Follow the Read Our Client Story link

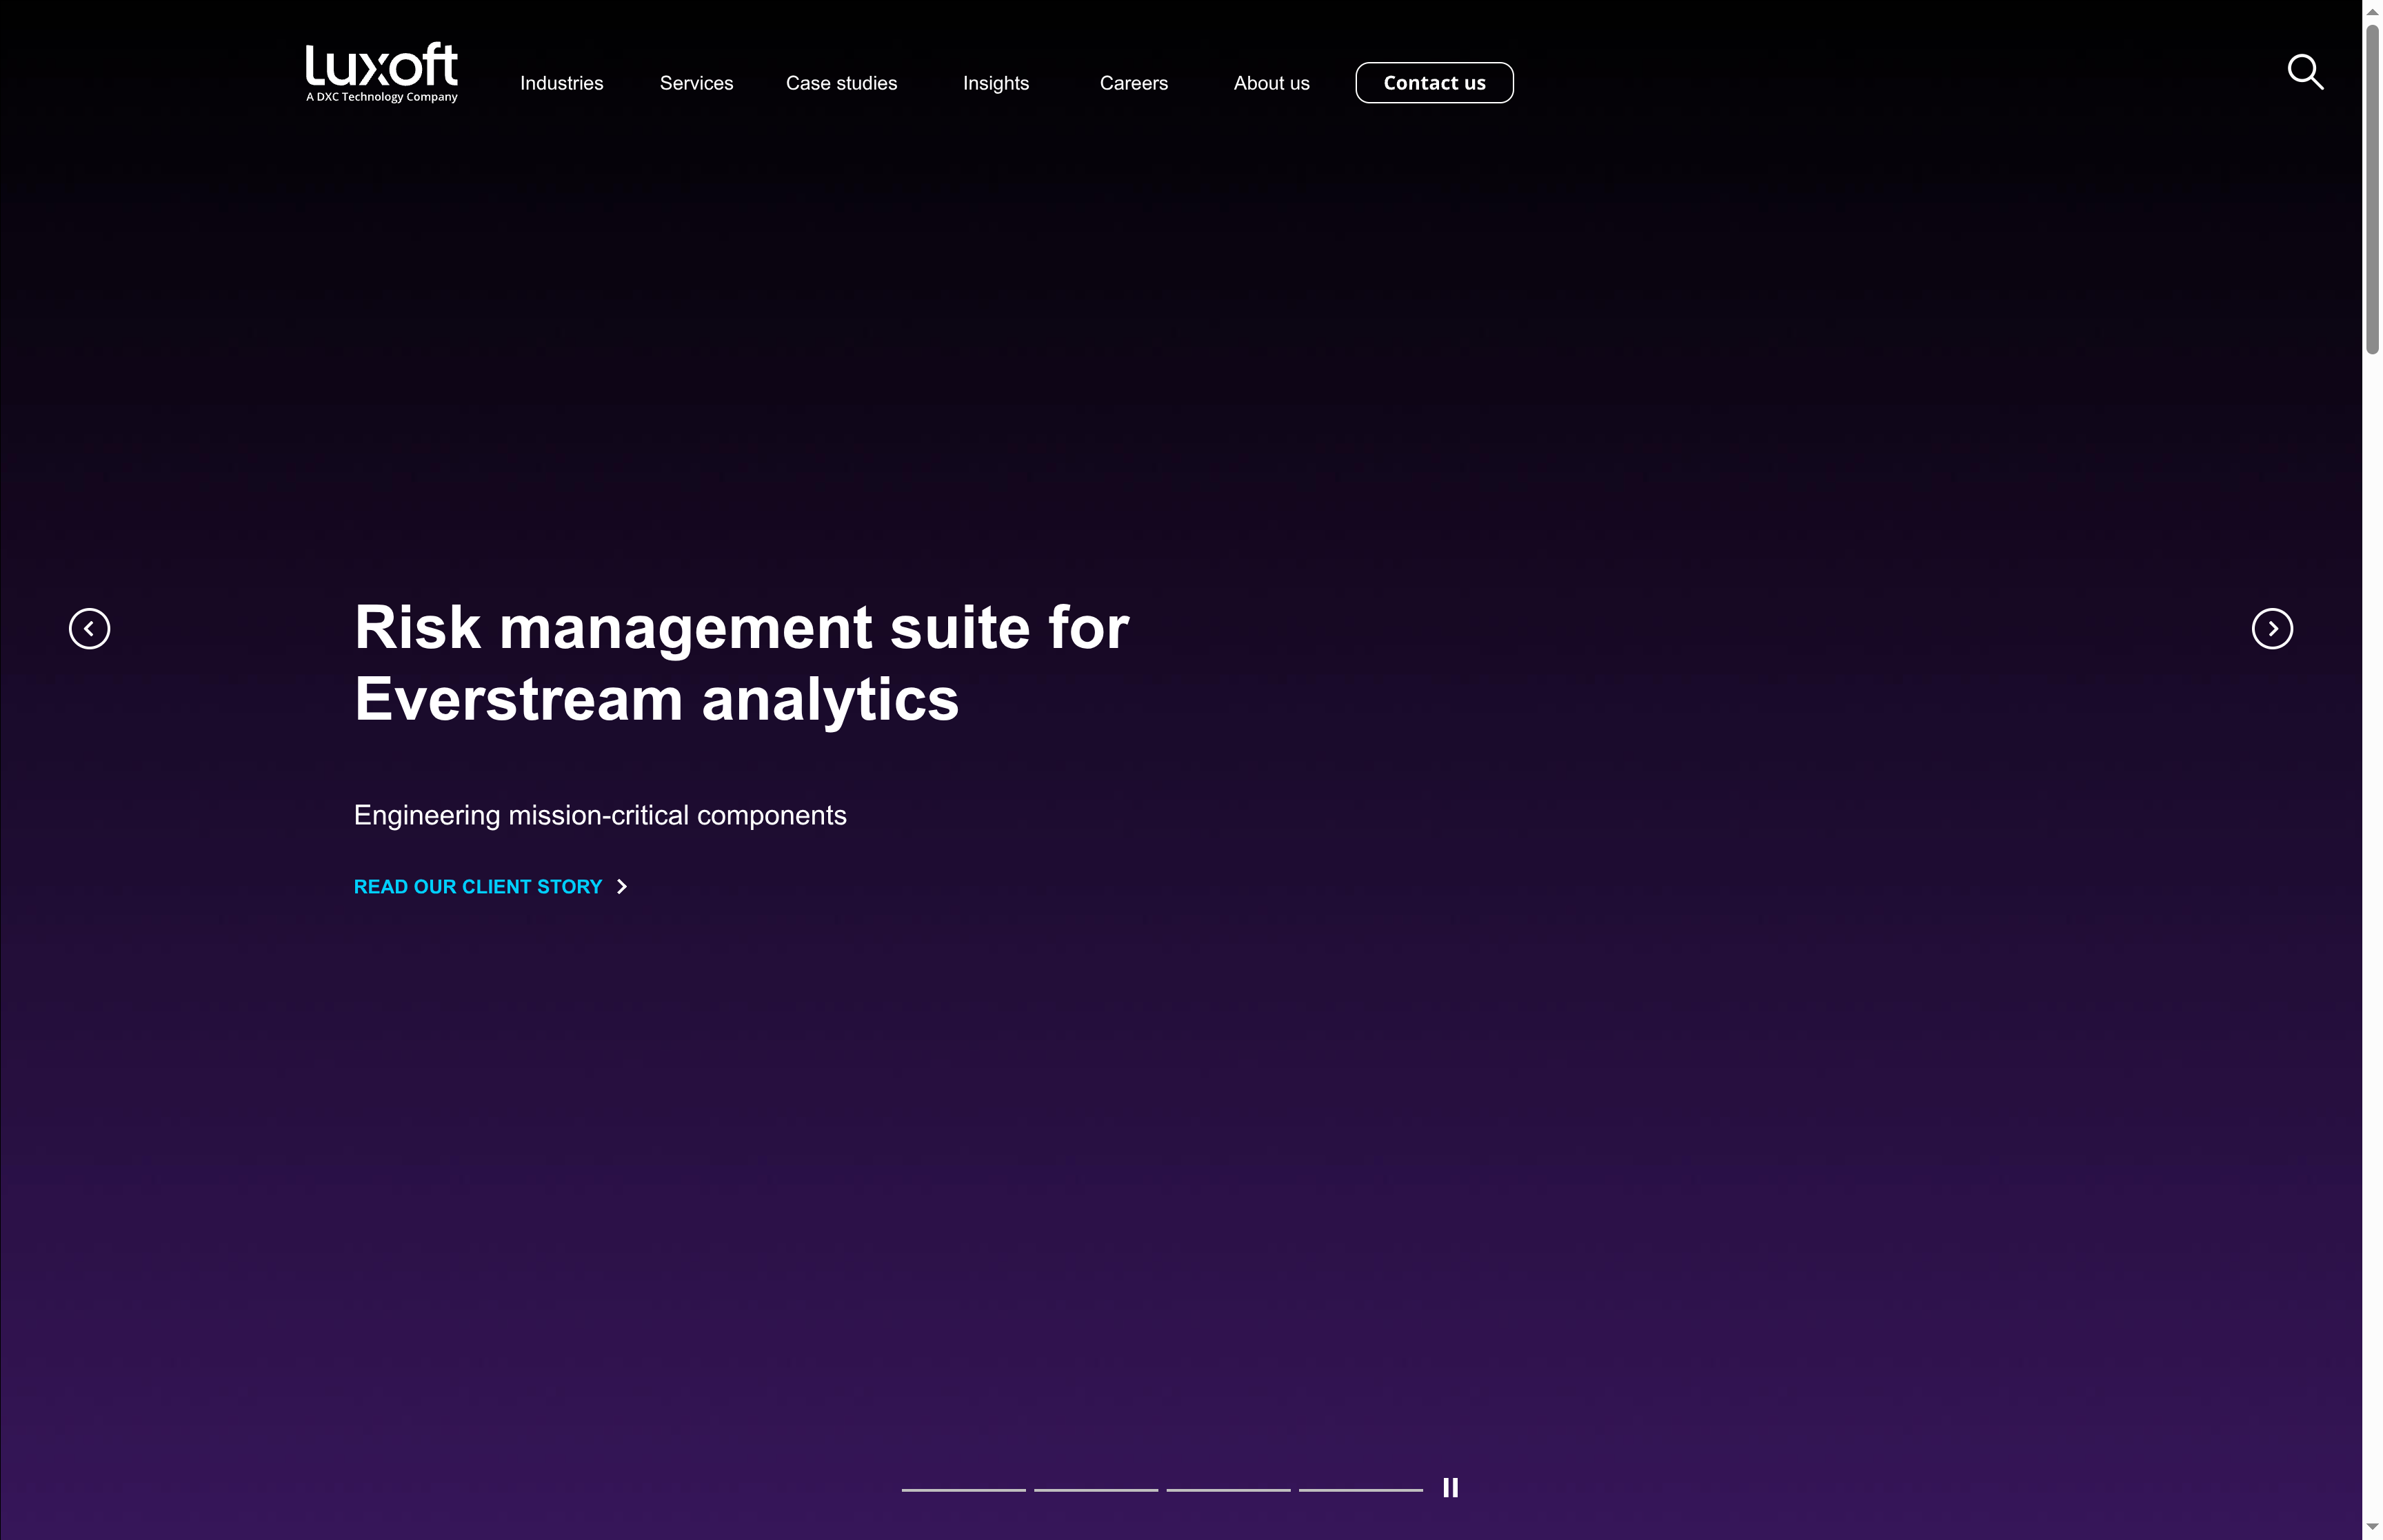click(x=478, y=887)
